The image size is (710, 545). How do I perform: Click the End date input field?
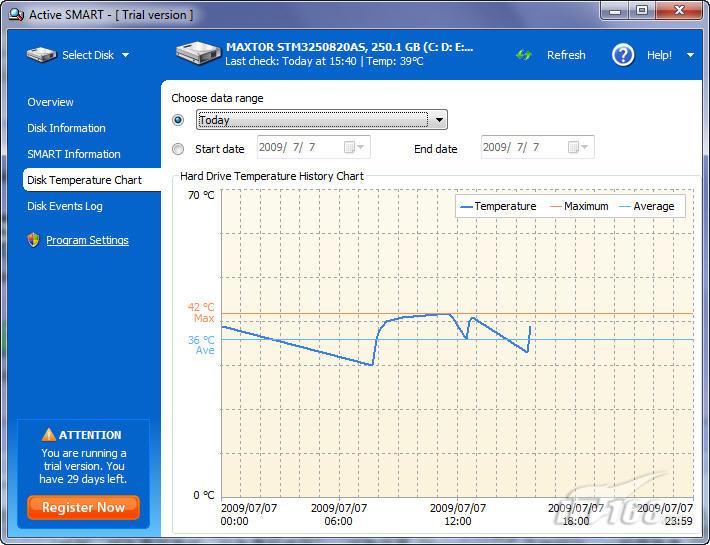click(537, 147)
